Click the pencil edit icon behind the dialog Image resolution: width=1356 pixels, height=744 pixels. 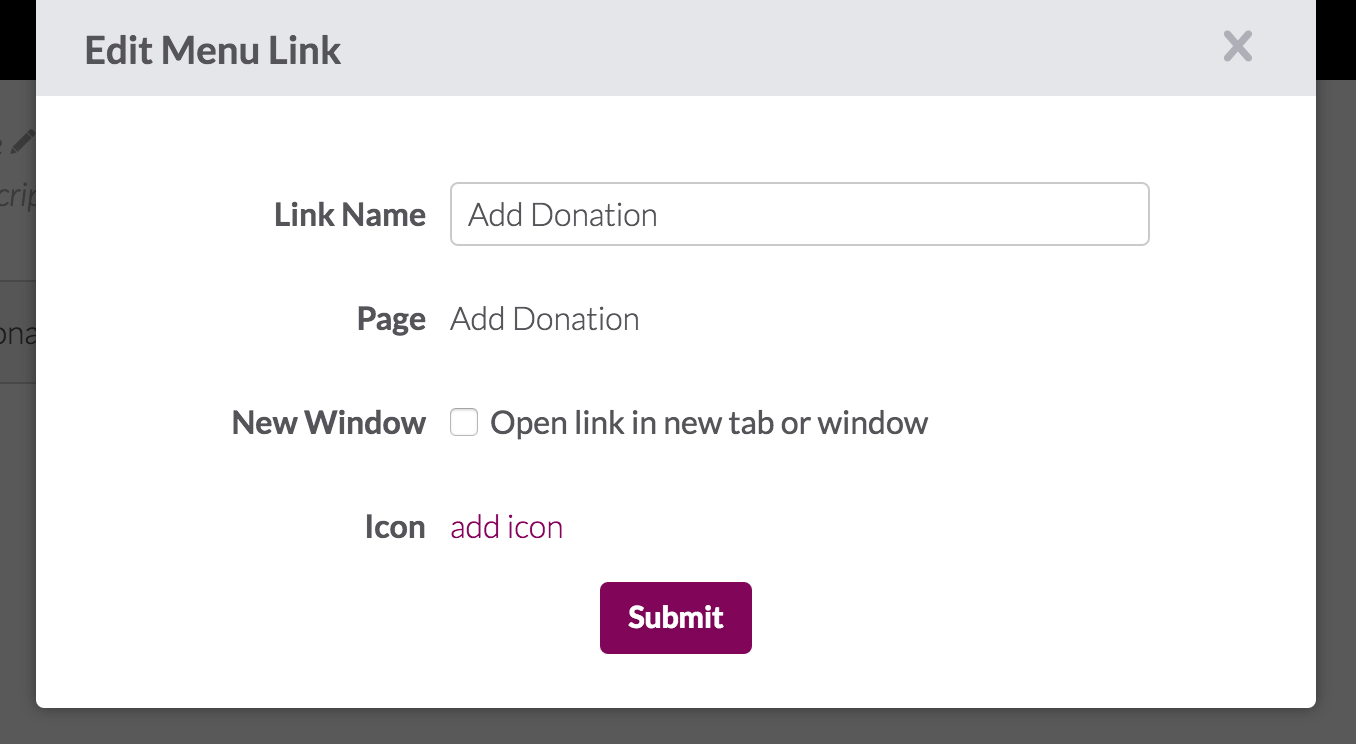24,142
